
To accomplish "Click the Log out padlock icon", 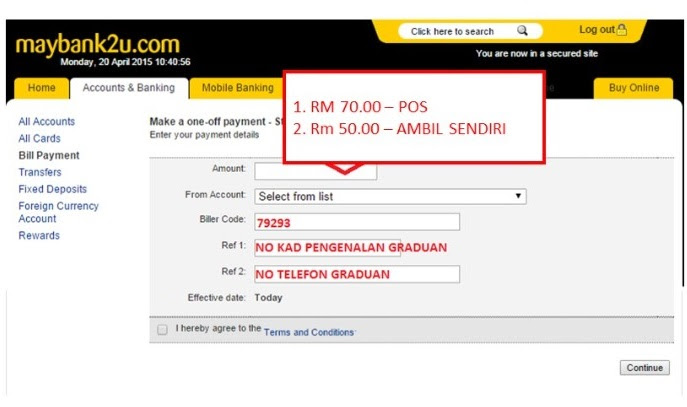I will 622,30.
